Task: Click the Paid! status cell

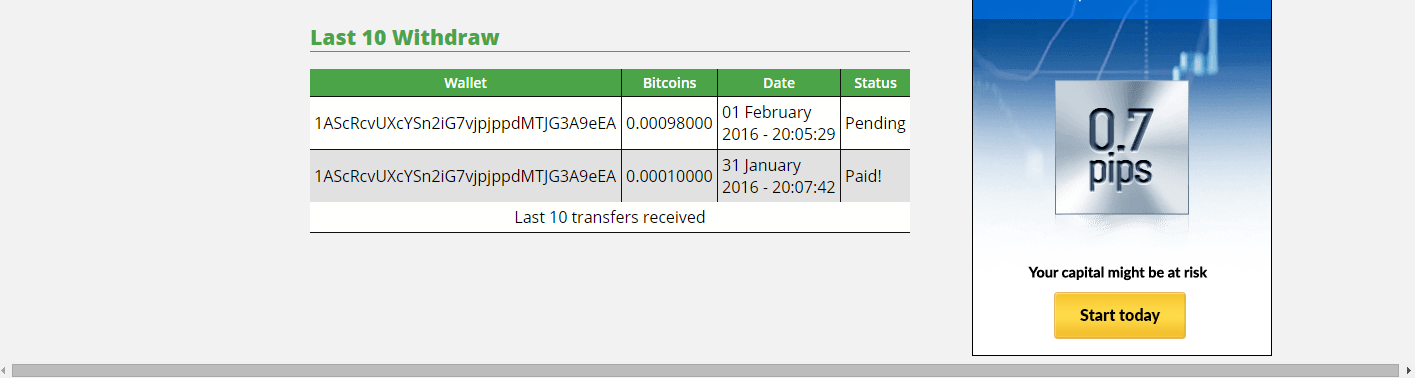Action: coord(875,176)
